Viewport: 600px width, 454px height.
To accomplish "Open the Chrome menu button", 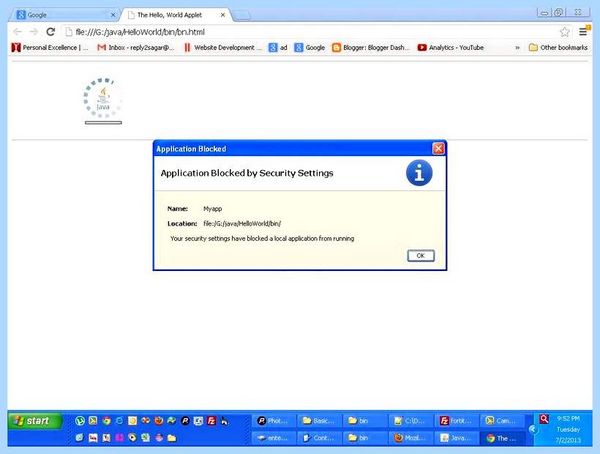I will [x=583, y=32].
